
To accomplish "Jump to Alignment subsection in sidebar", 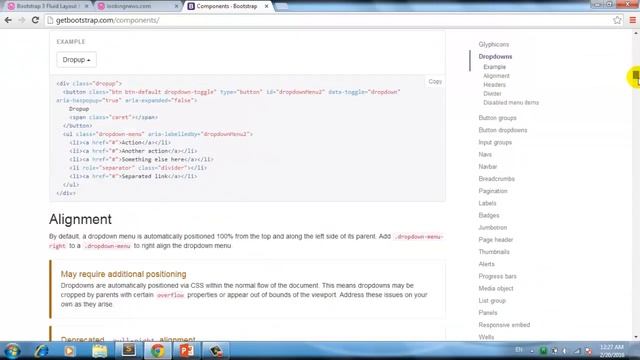I will point(496,76).
